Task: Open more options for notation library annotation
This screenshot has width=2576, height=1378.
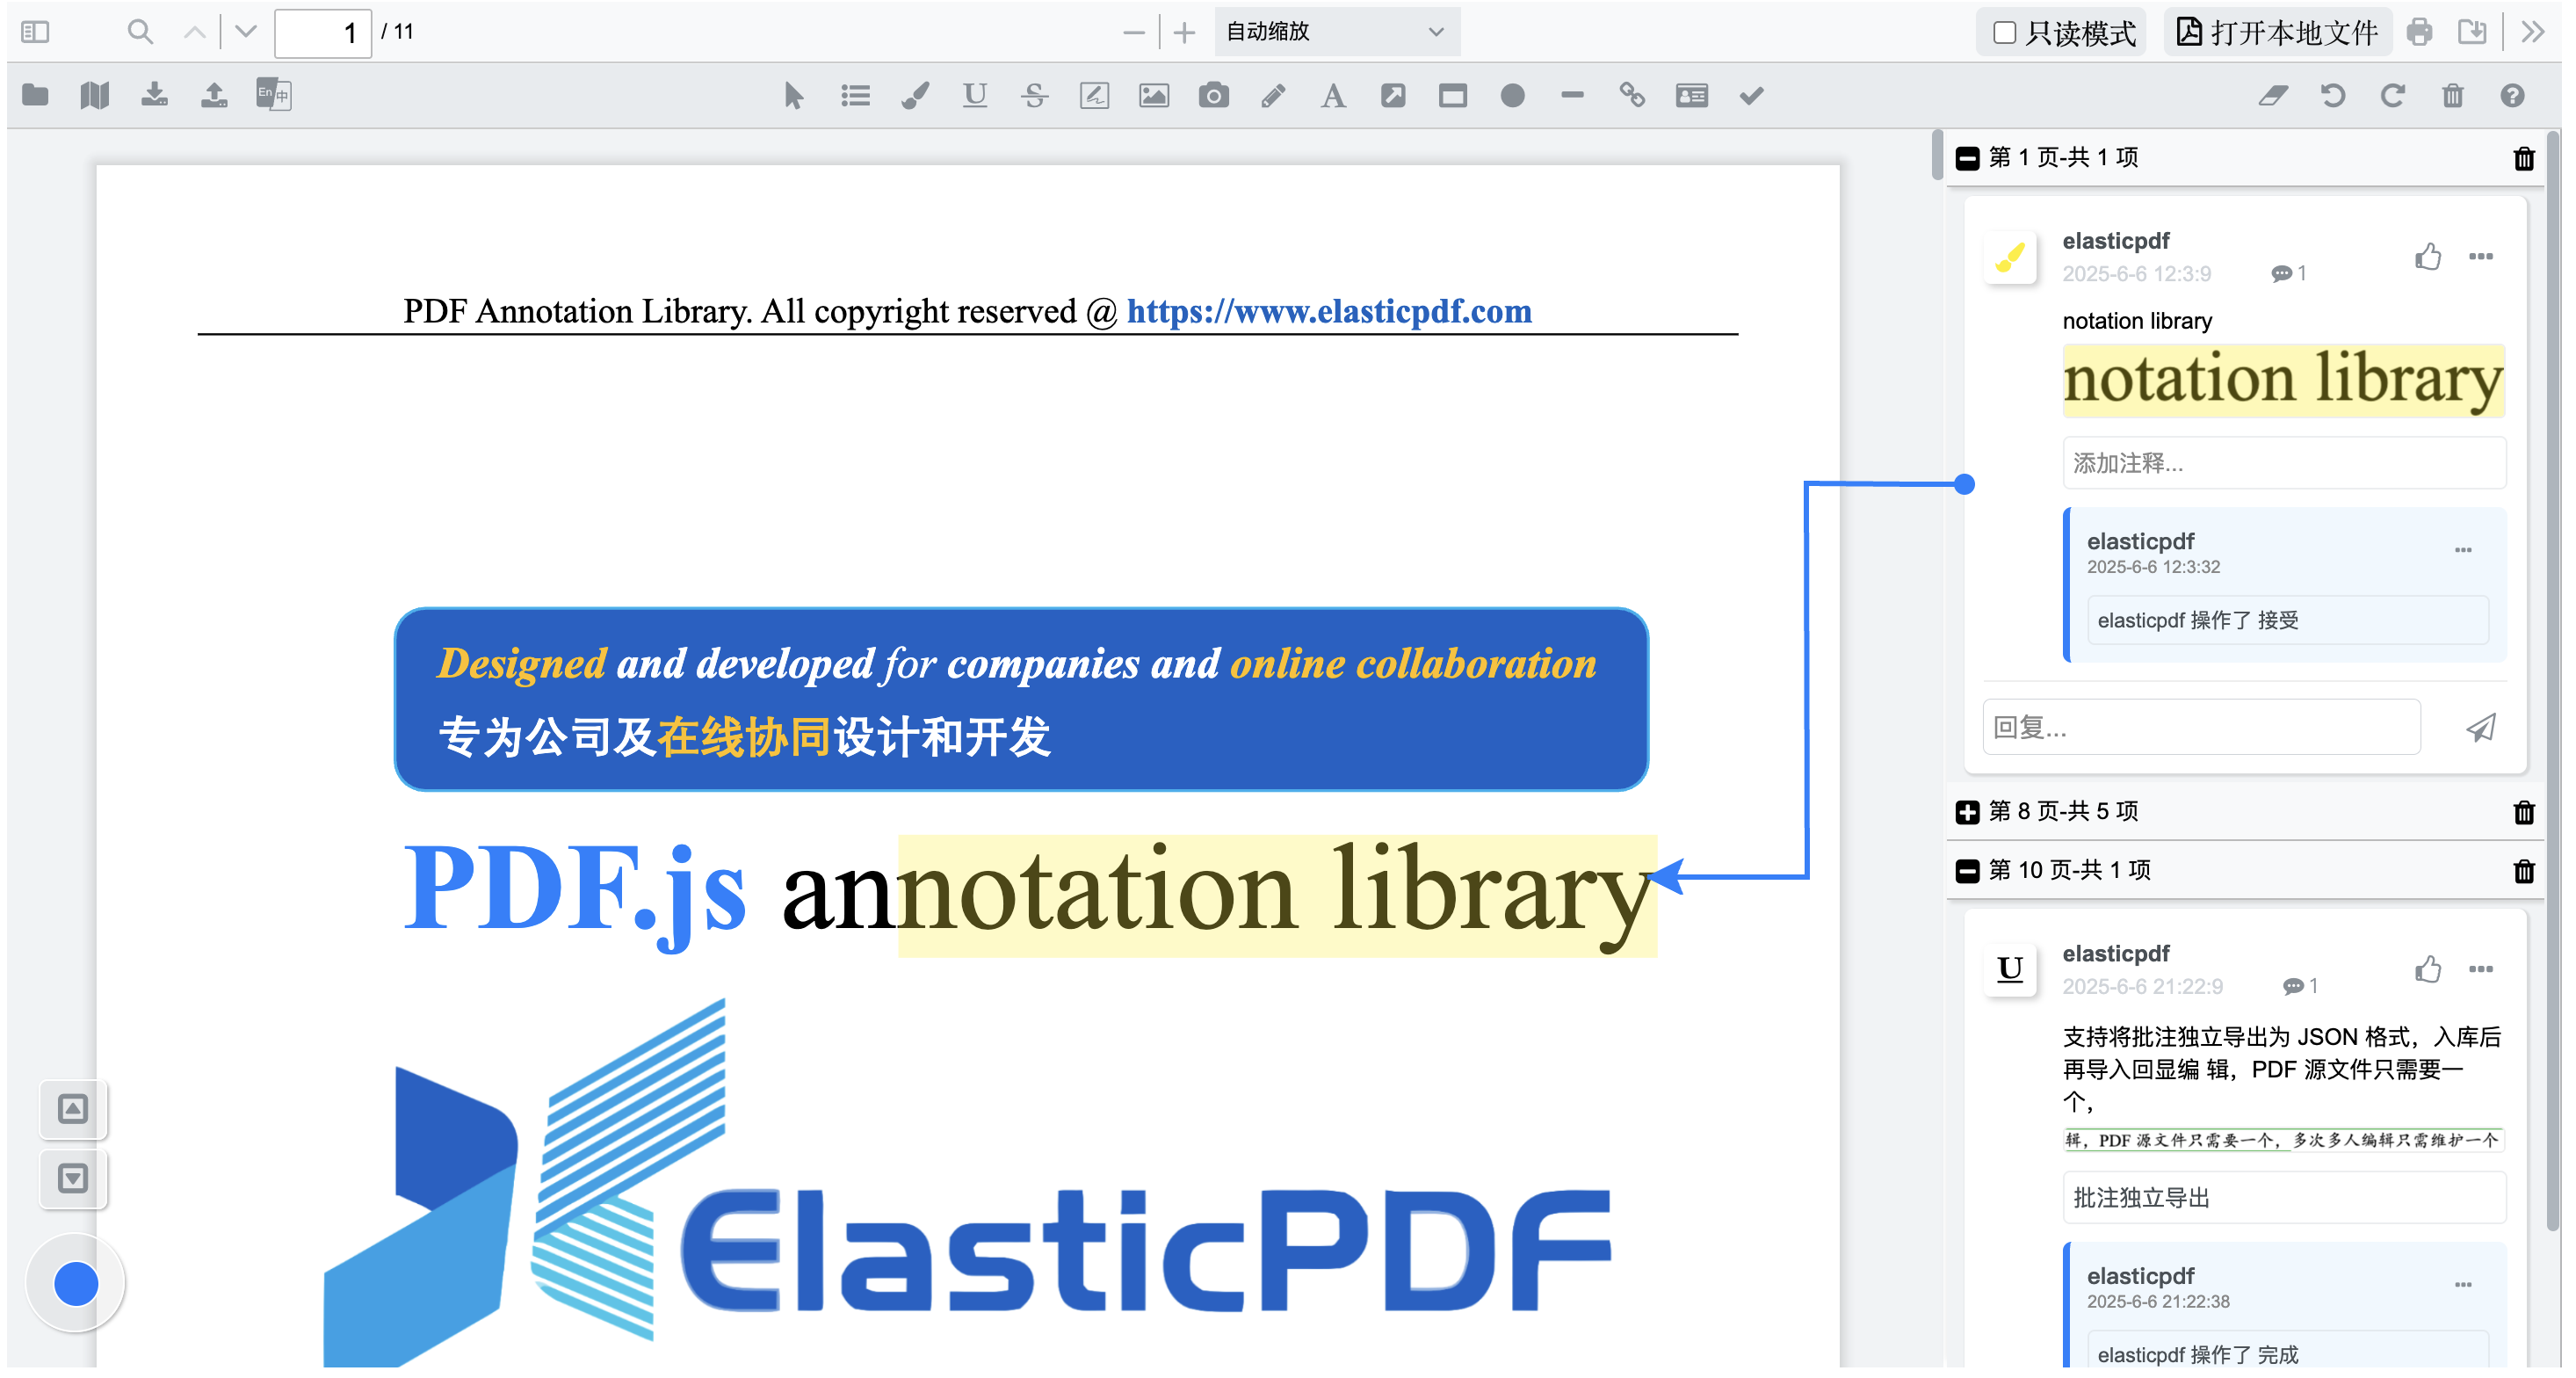Action: point(2481,257)
